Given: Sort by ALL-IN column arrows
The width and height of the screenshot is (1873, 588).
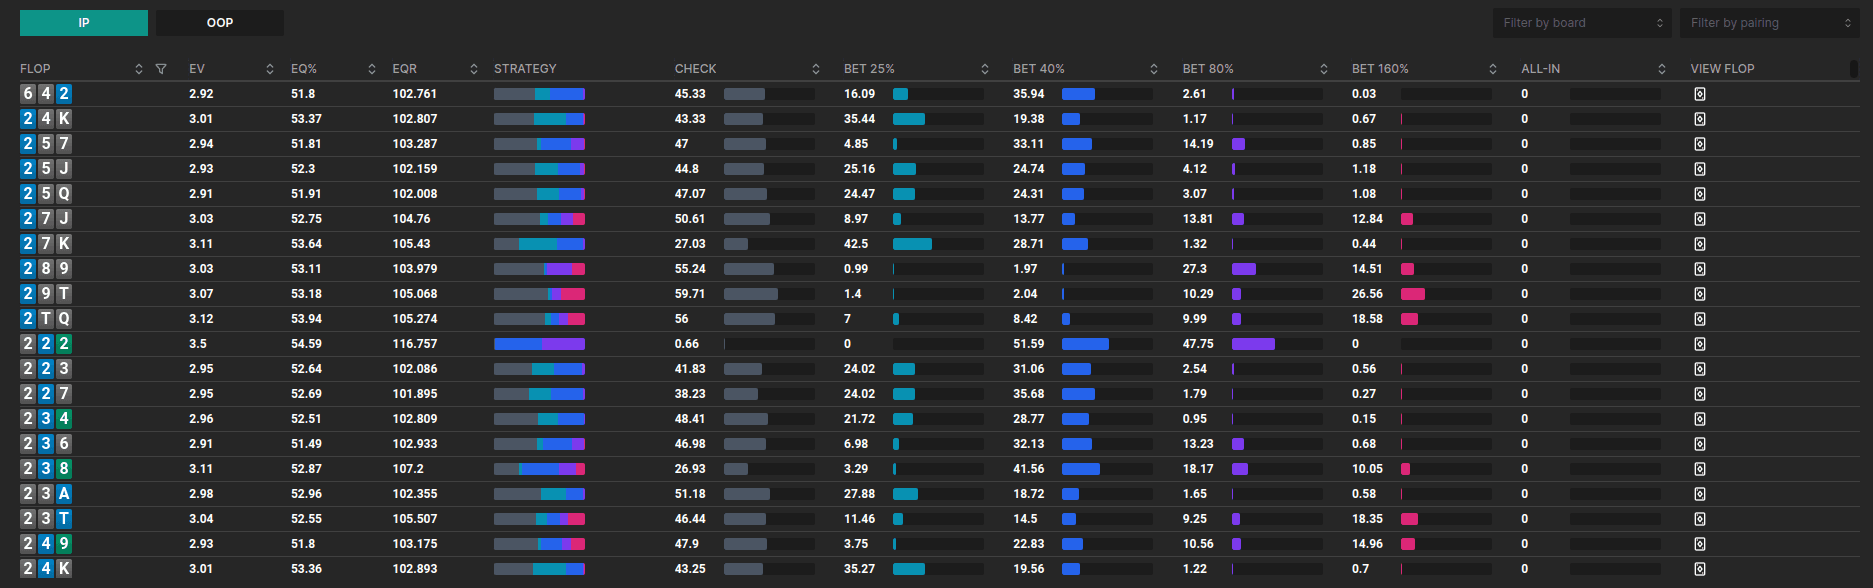Looking at the screenshot, I should click(1662, 69).
